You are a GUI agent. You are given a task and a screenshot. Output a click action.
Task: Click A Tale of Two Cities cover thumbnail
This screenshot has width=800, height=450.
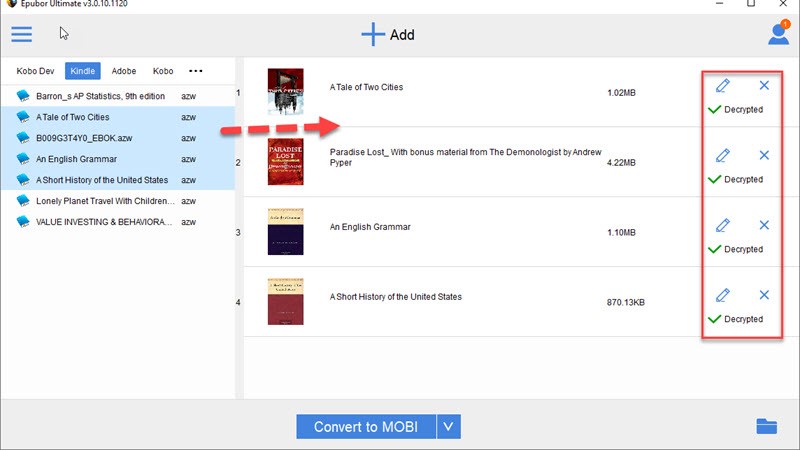point(286,92)
